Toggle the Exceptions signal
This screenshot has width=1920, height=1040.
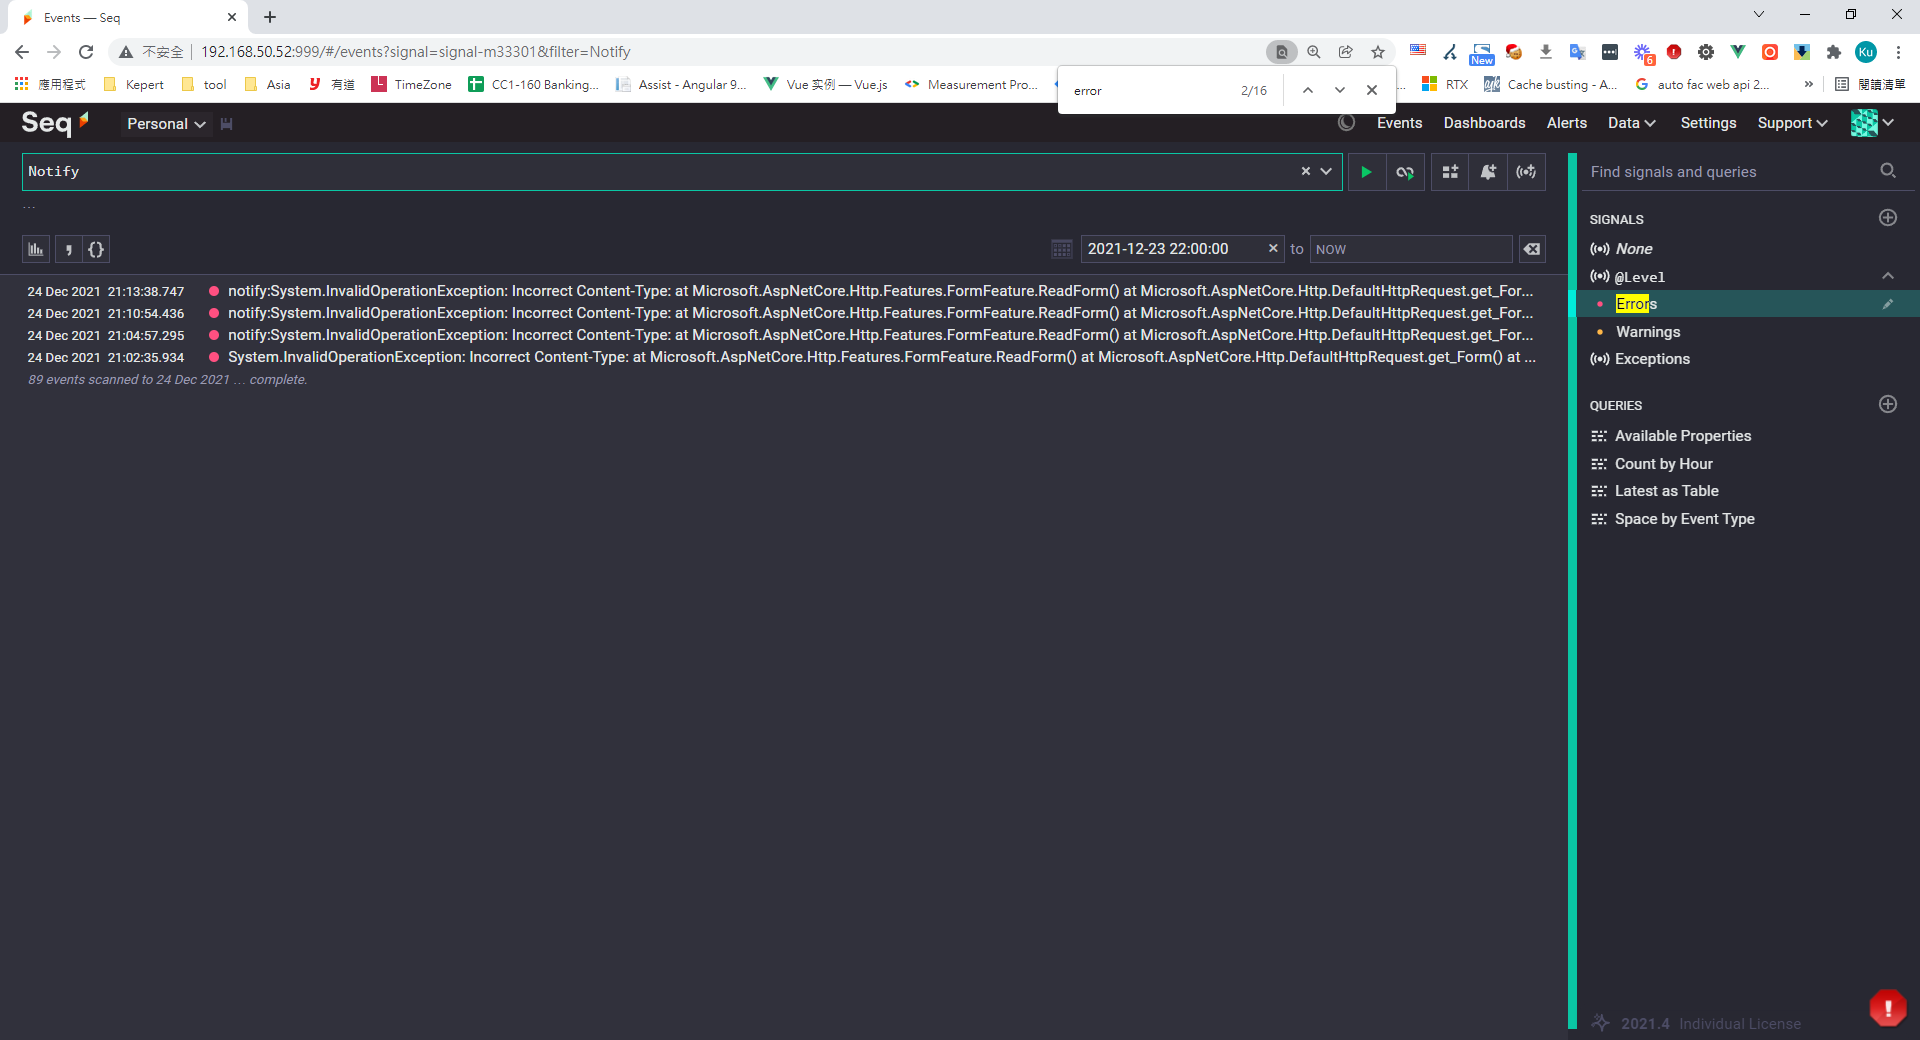tap(1652, 359)
